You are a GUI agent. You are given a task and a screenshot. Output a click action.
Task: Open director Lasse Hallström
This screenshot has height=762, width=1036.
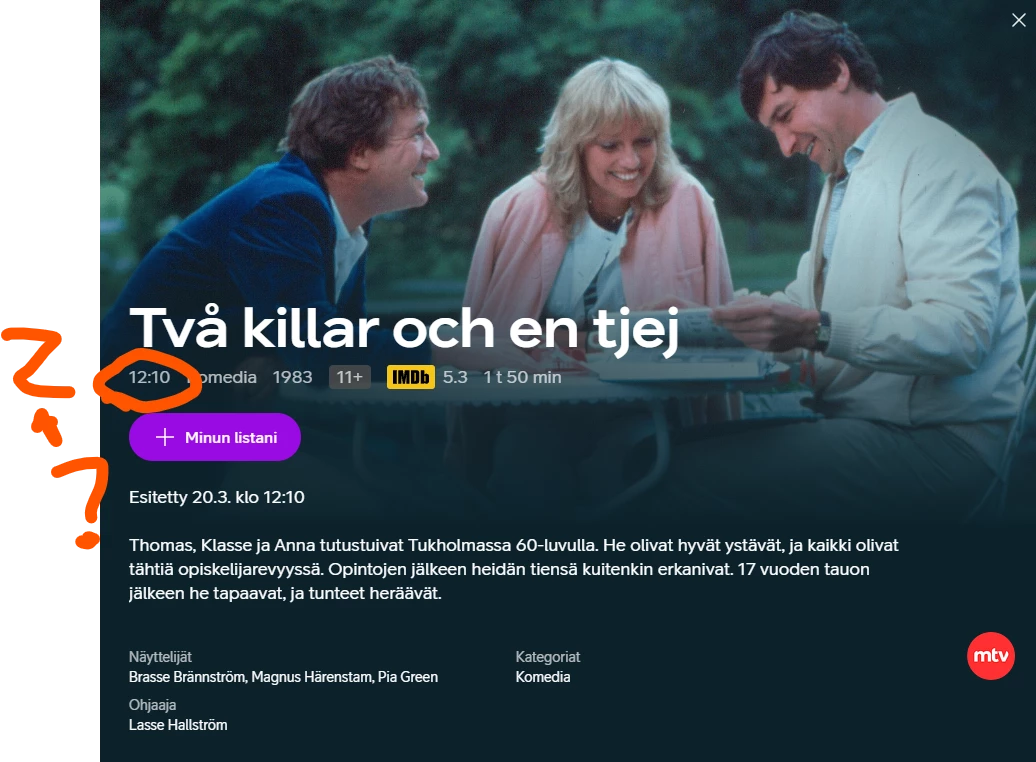tap(178, 725)
